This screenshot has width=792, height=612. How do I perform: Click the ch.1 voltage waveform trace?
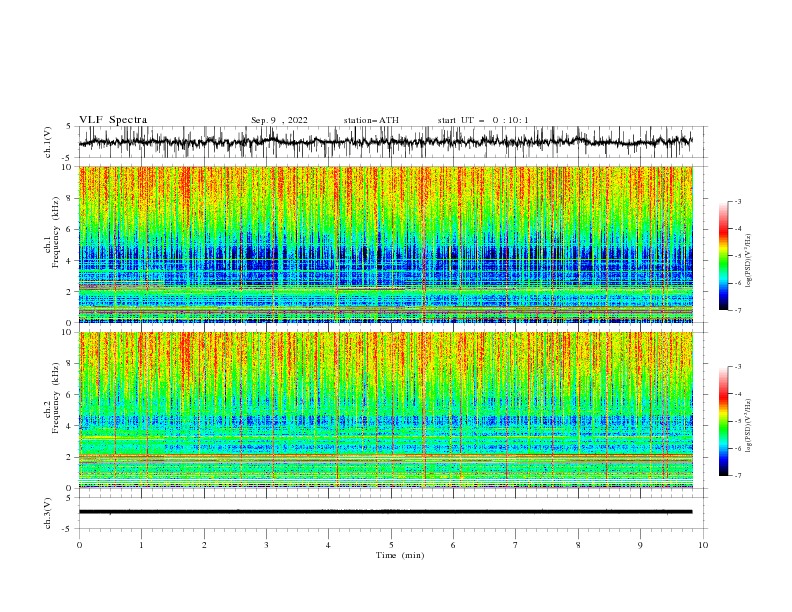tap(385, 141)
